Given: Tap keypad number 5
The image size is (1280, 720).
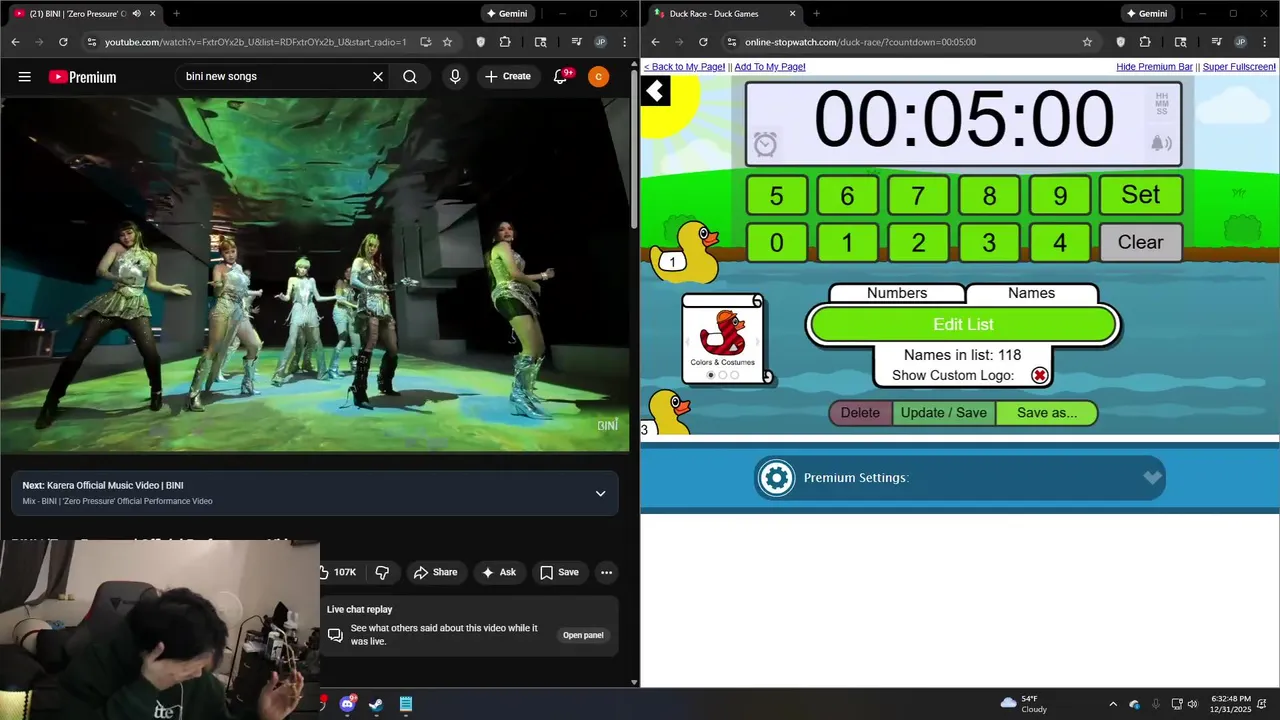Looking at the screenshot, I should [x=776, y=196].
